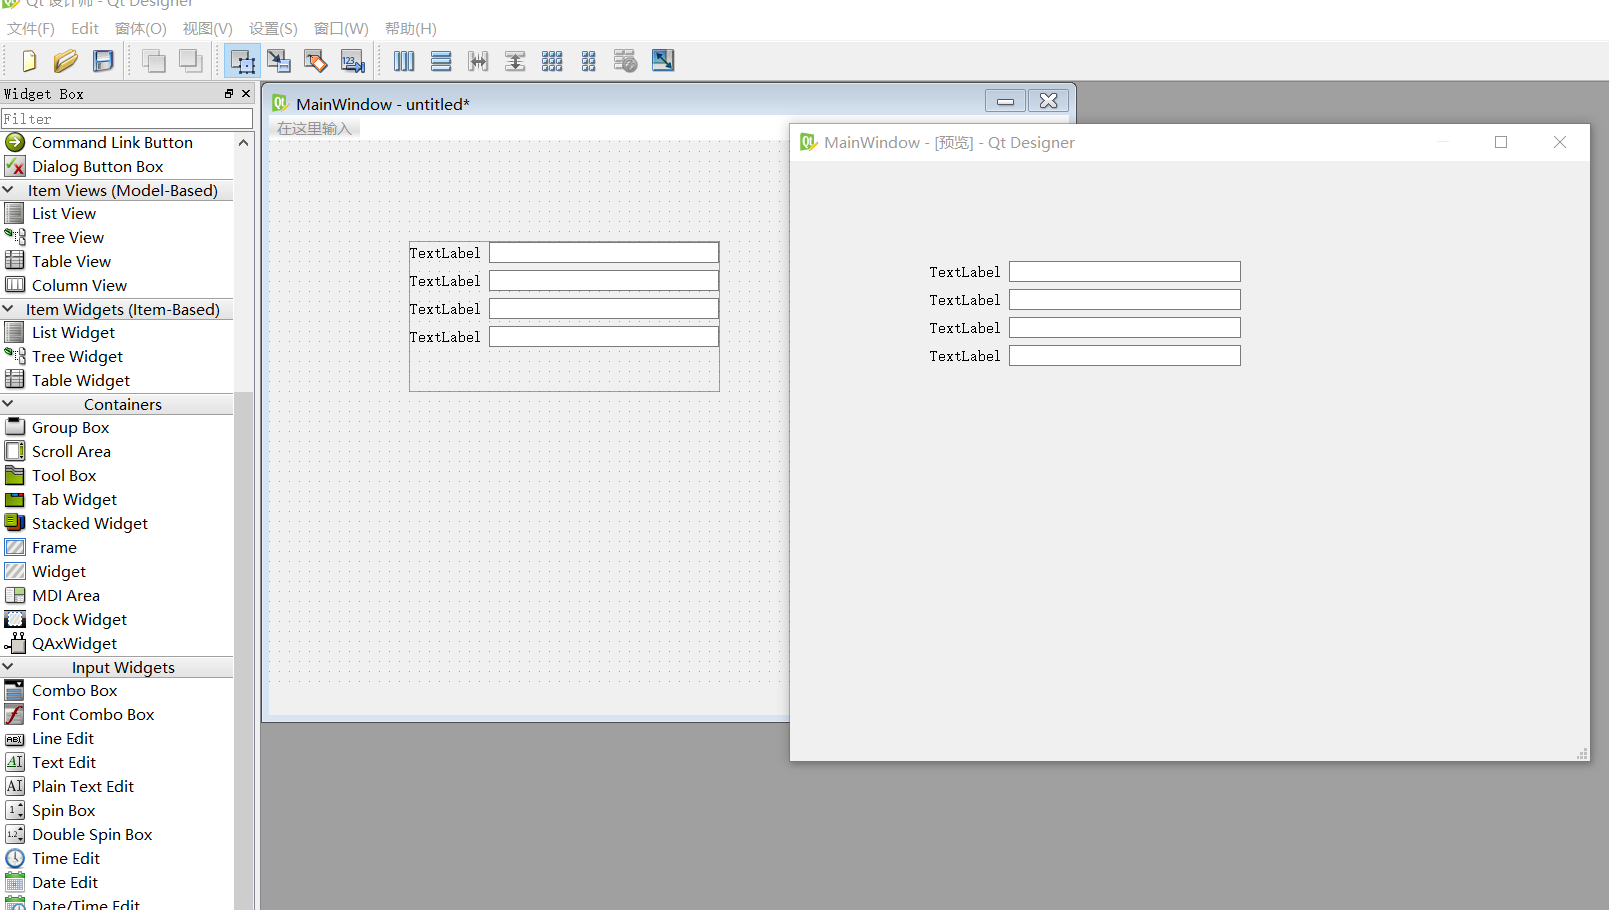Image resolution: width=1609 pixels, height=910 pixels.
Task: Open the 设置(S) menu
Action: point(273,29)
